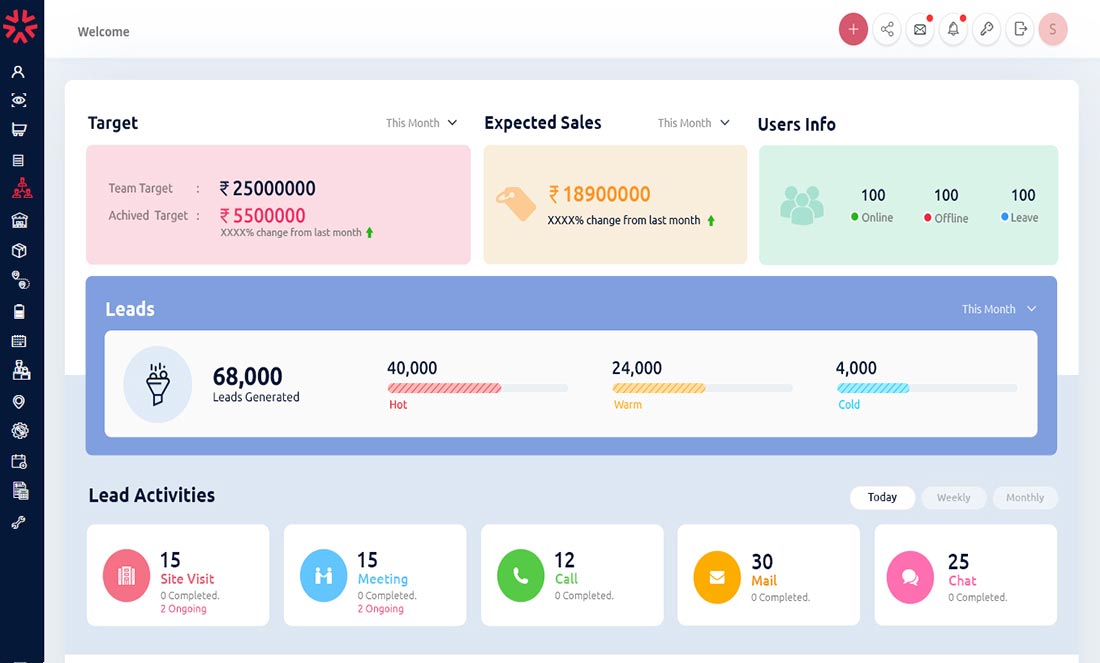
Task: Click the Warm leads progress bar
Action: pyautogui.click(x=702, y=388)
